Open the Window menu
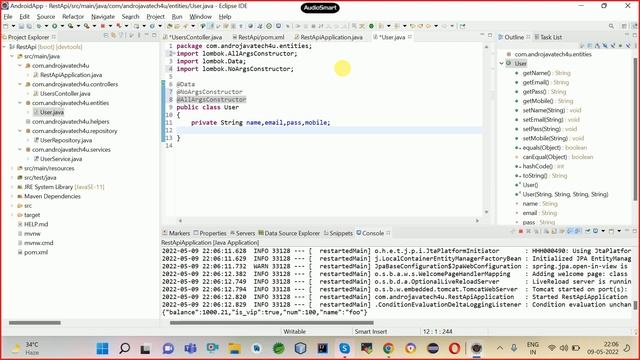640x360 pixels. tap(200, 16)
